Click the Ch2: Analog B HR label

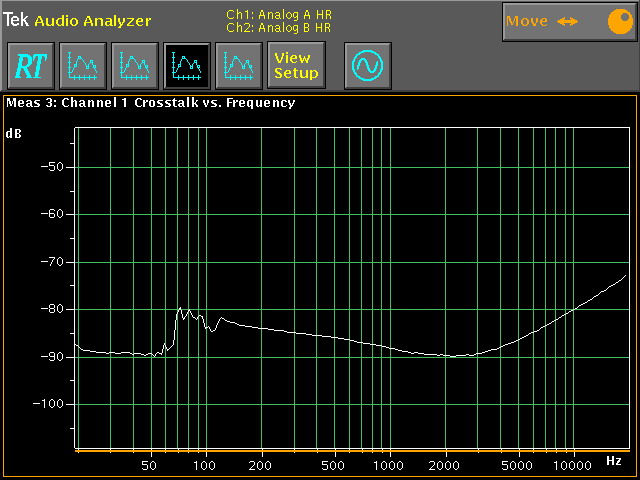[278, 27]
